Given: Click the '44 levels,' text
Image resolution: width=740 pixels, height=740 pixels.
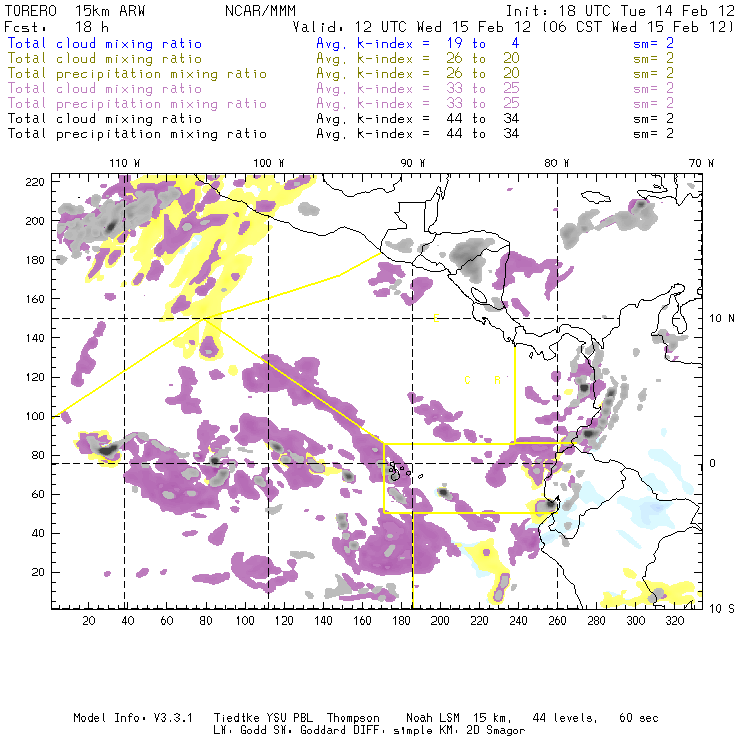Looking at the screenshot, I should [565, 719].
